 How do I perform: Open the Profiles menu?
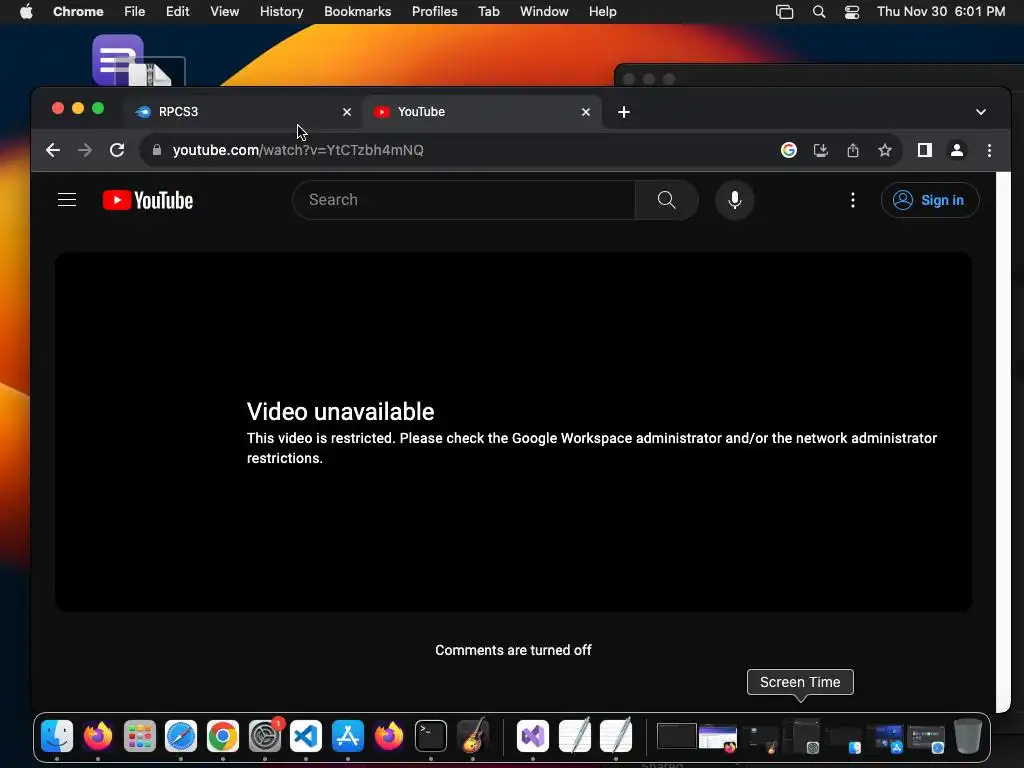434,12
